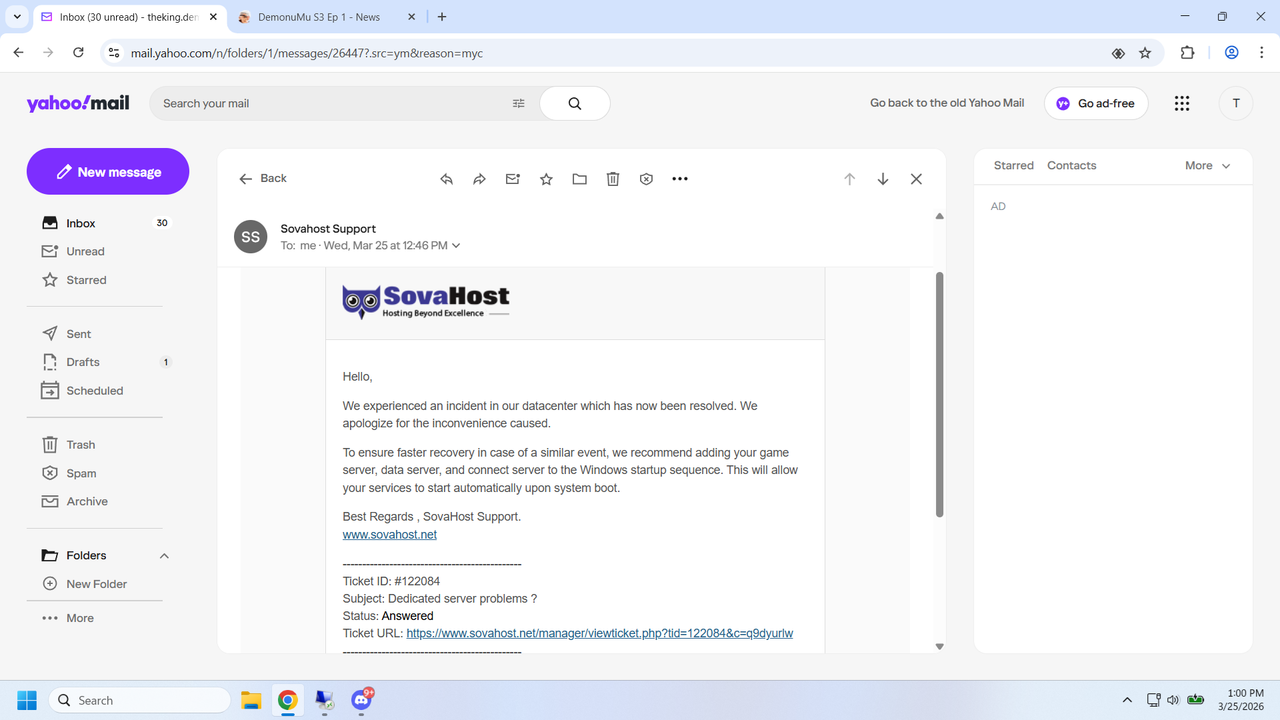Viewport: 1280px width, 720px height.
Task: Open Chrome tab search dropdown
Action: point(17,17)
